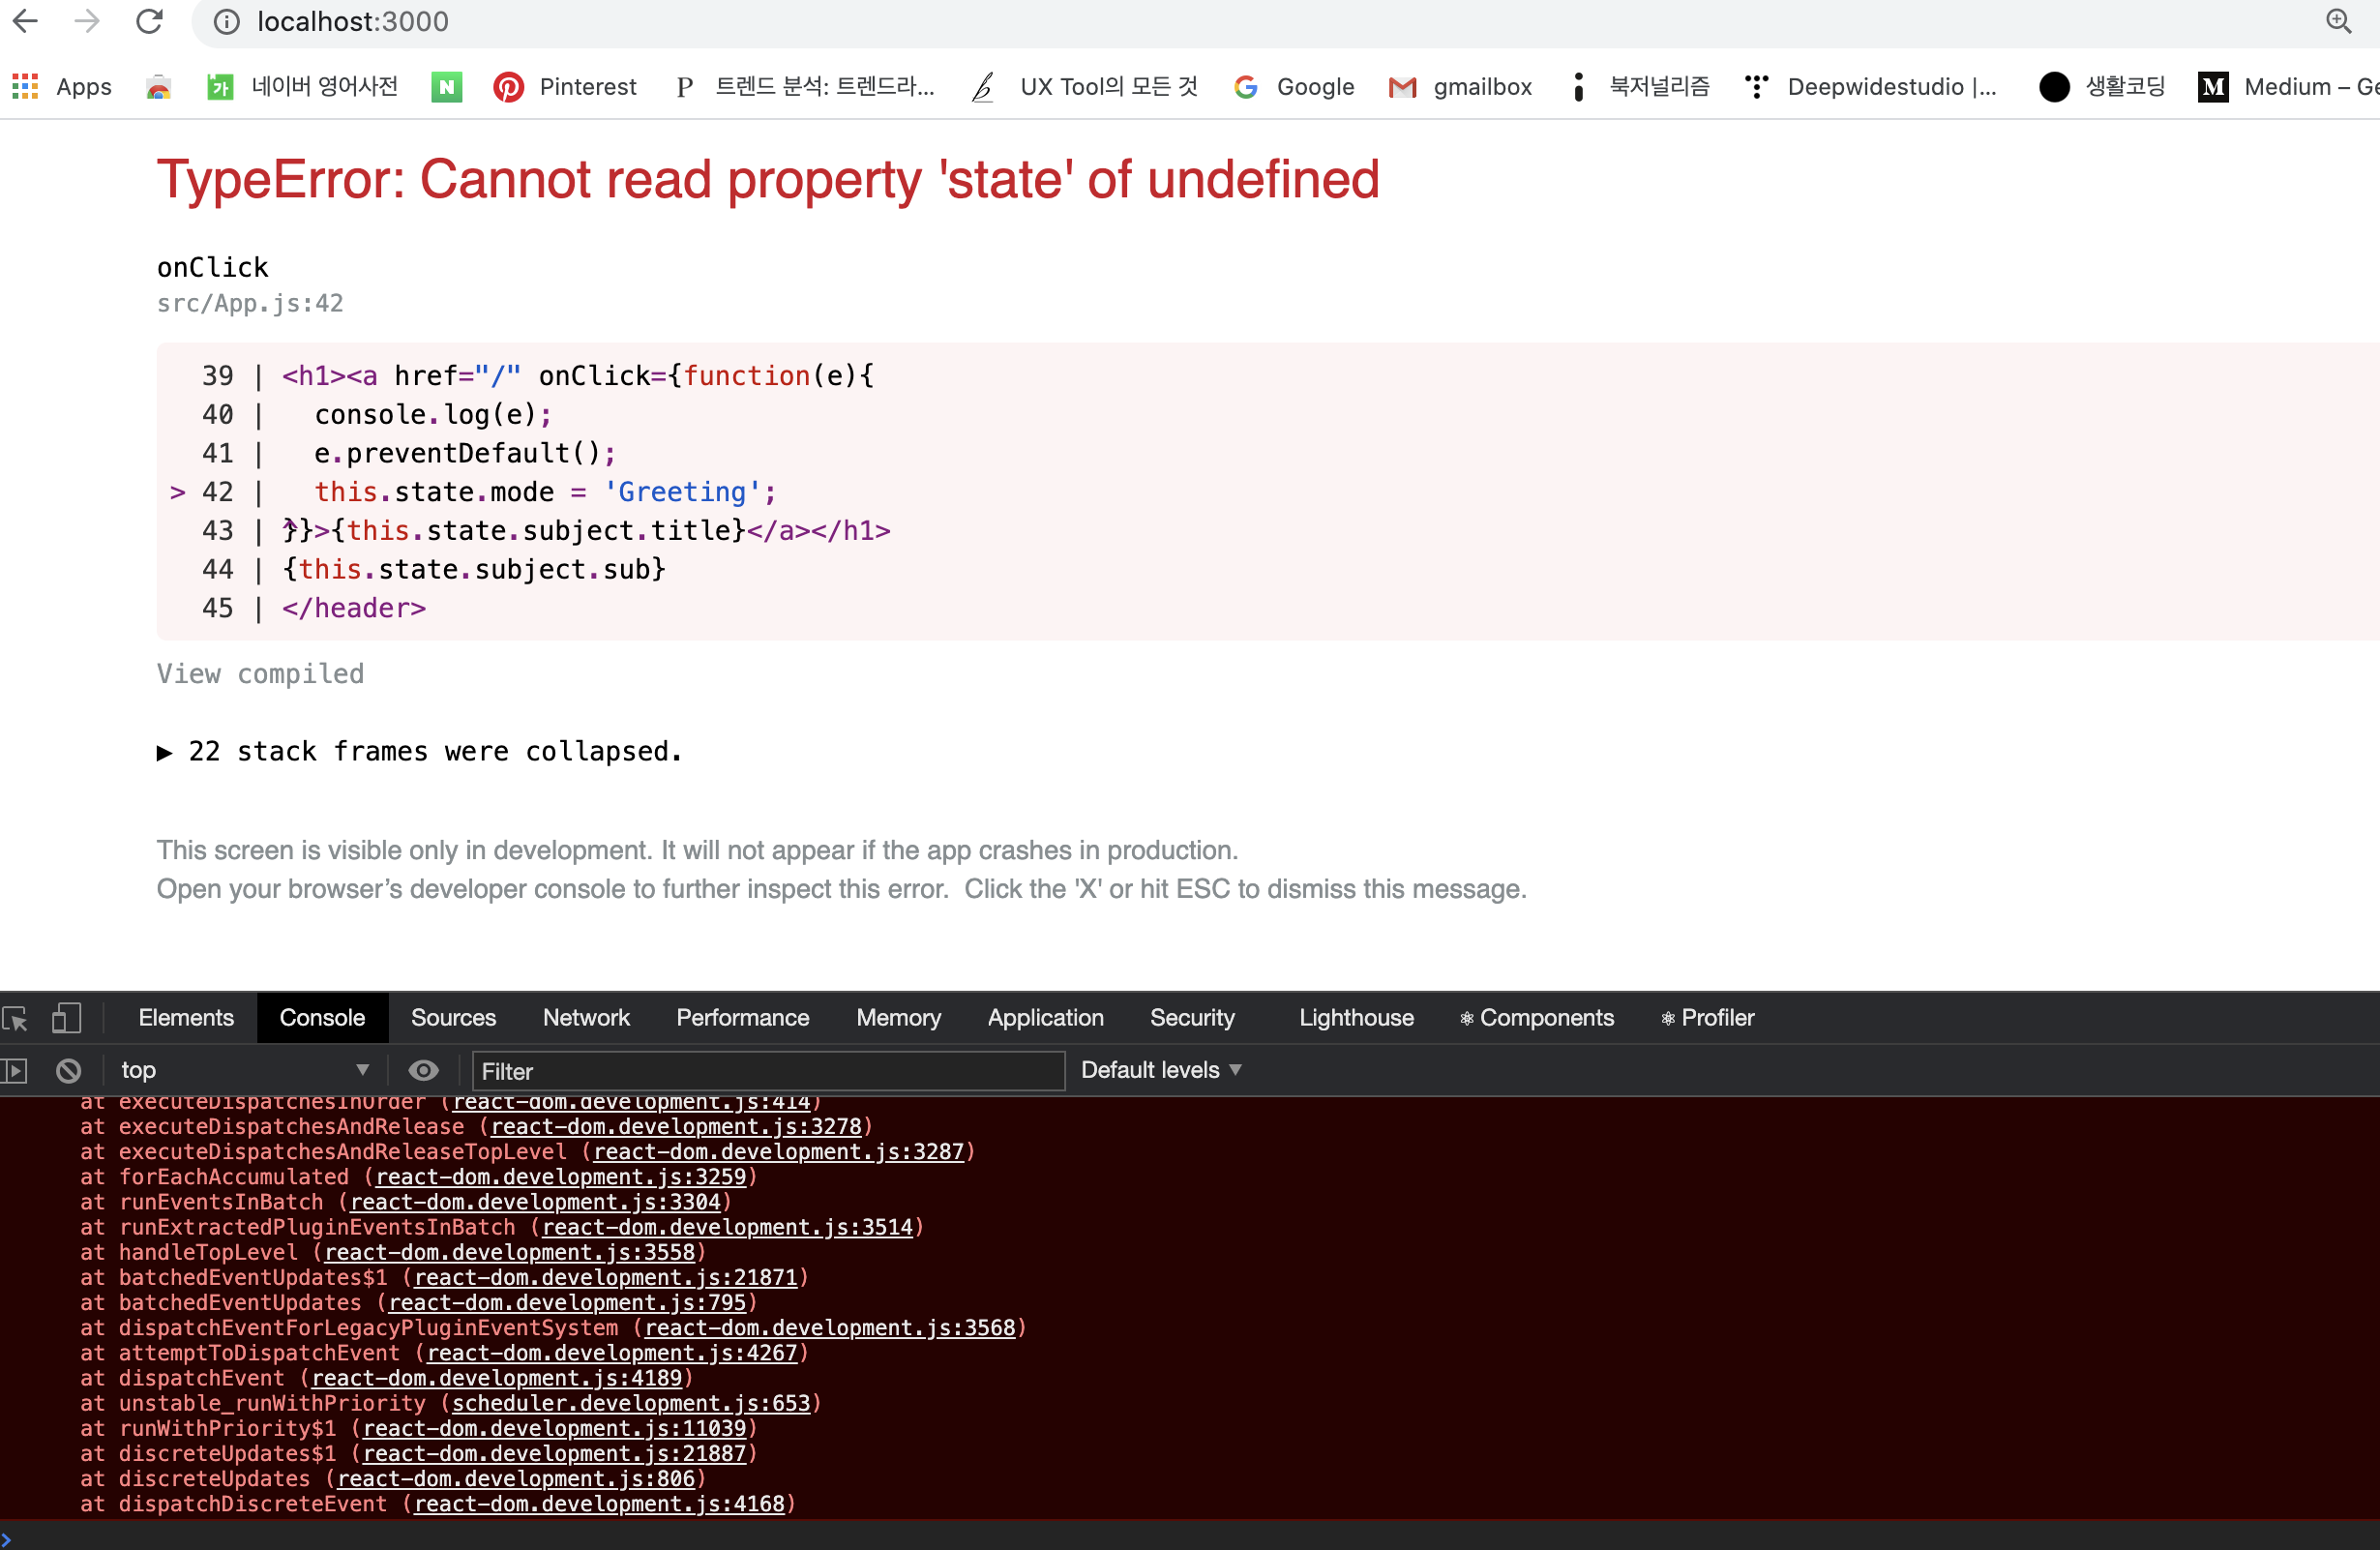
Task: Click the browser reload icon
Action: click(x=150, y=22)
